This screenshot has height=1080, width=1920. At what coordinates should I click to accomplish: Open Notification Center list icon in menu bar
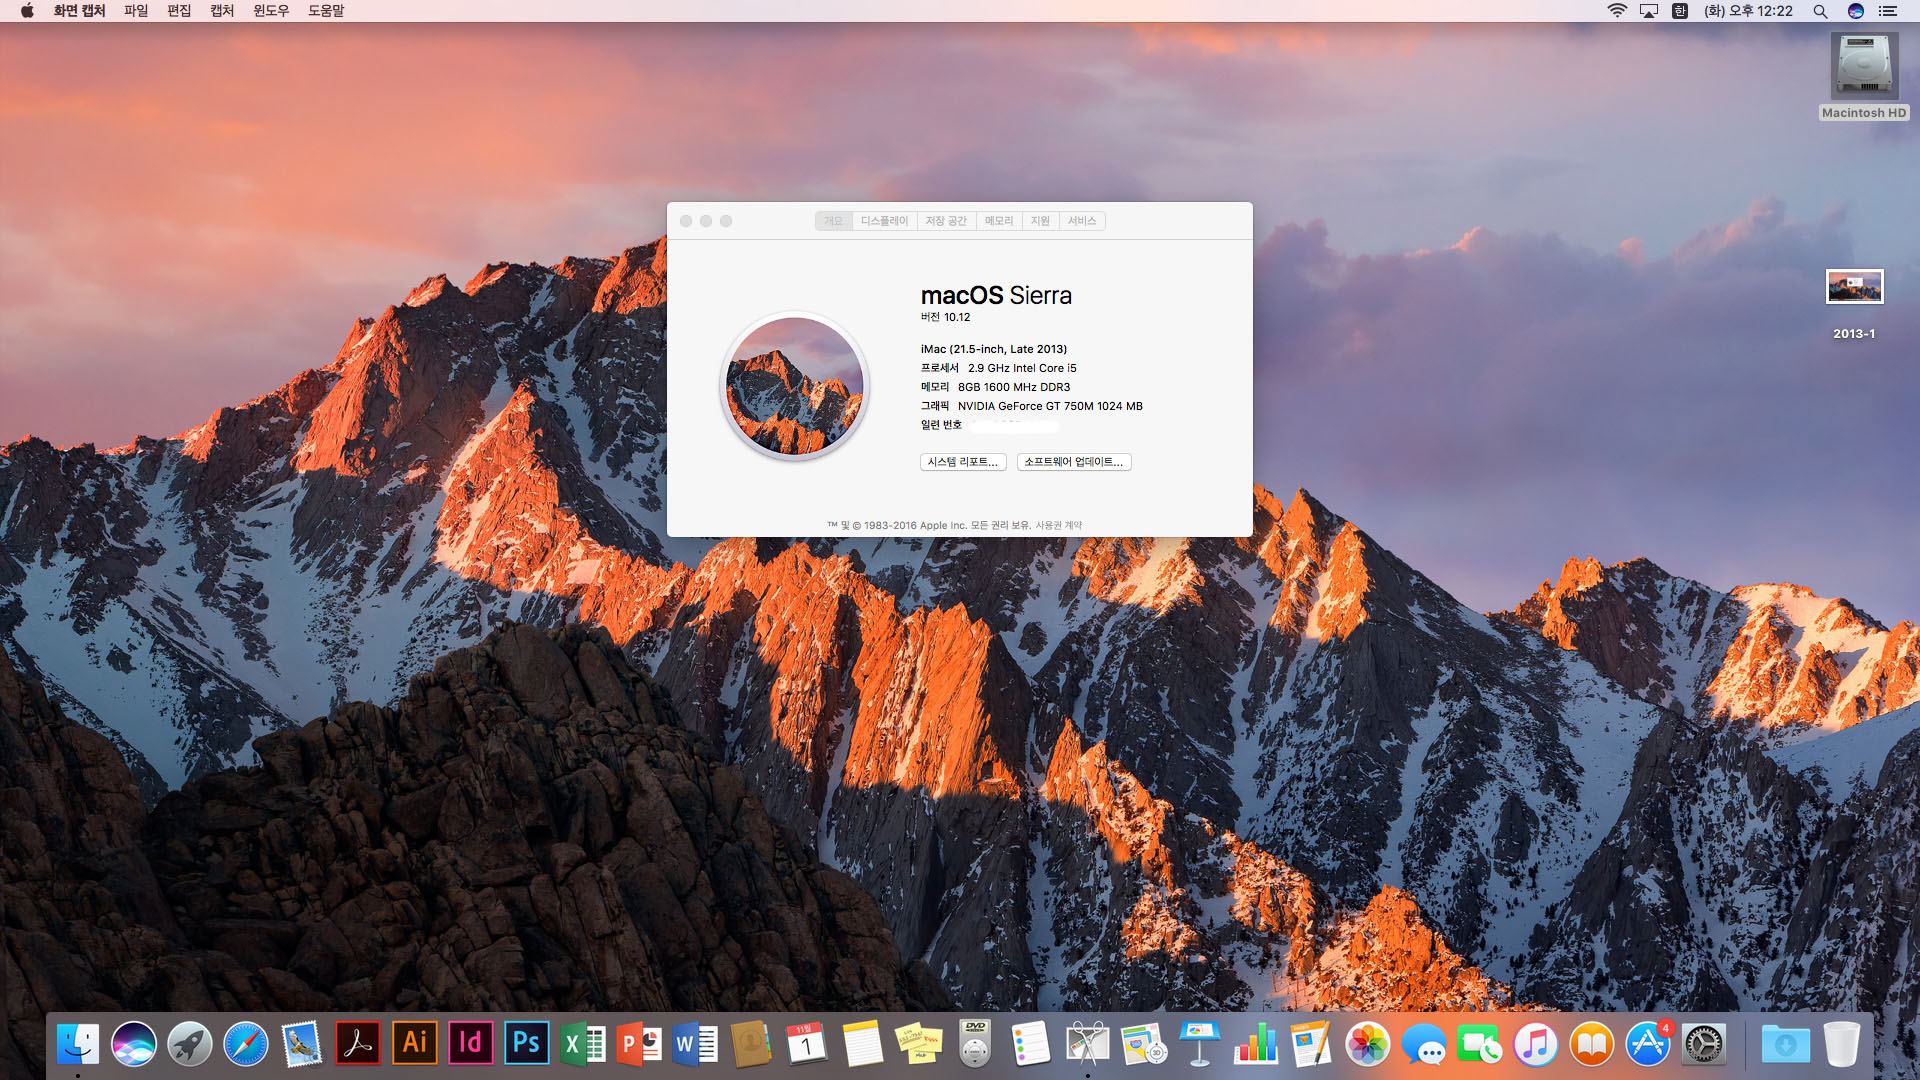click(1888, 11)
